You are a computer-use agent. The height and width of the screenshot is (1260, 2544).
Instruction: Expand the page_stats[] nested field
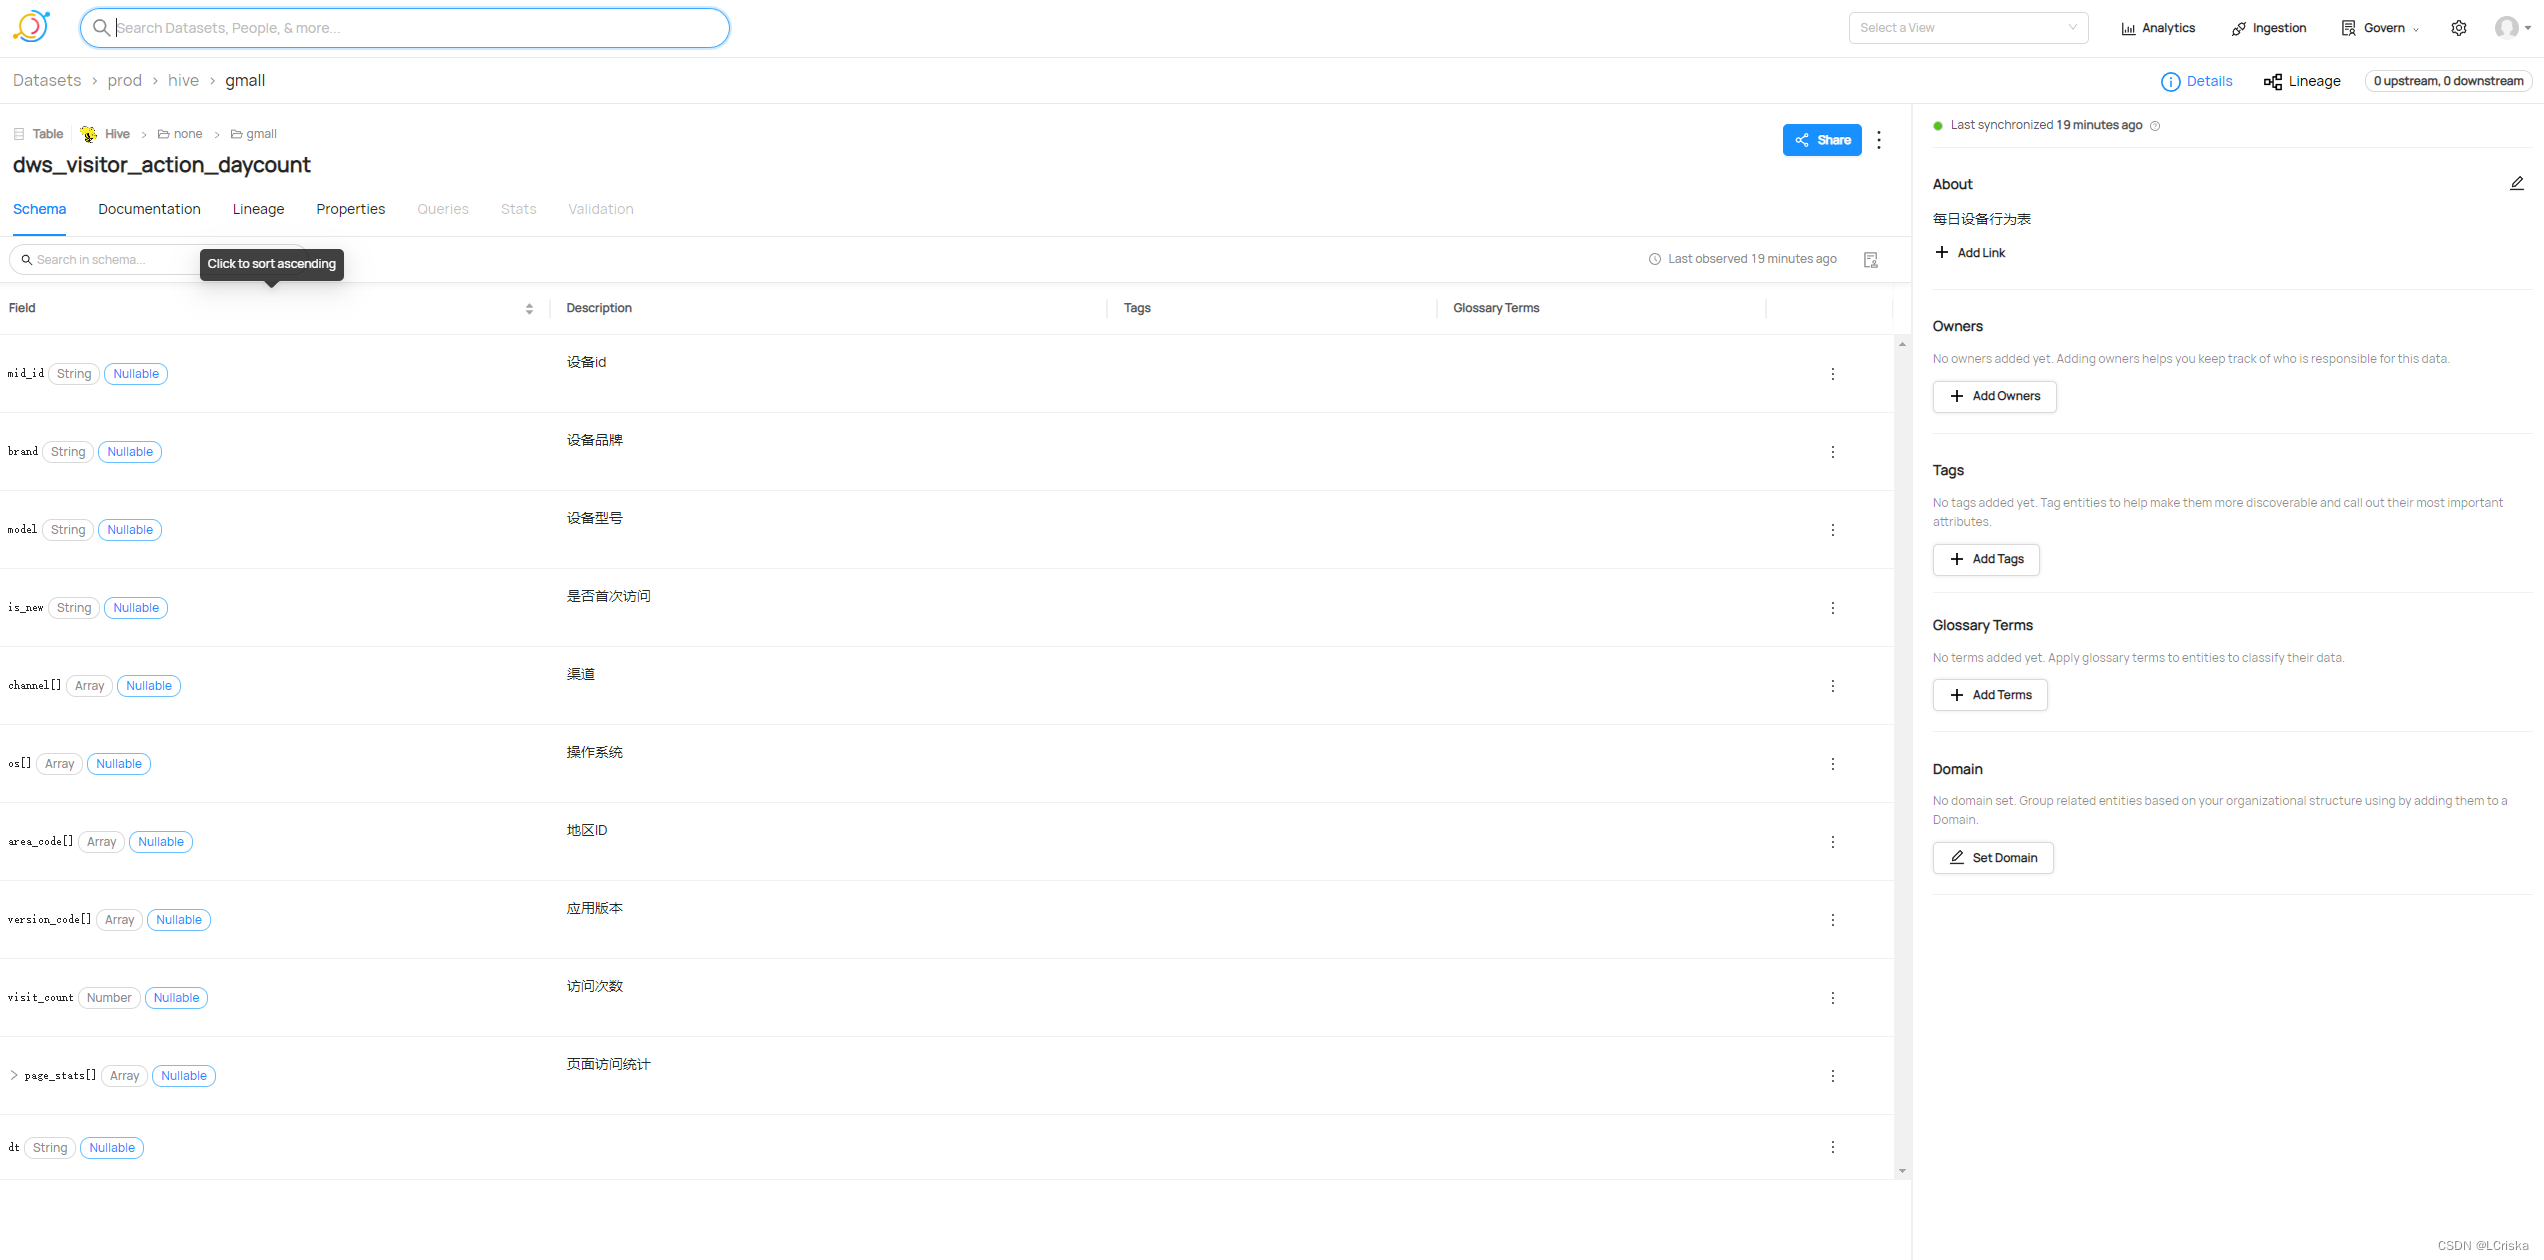point(14,1076)
